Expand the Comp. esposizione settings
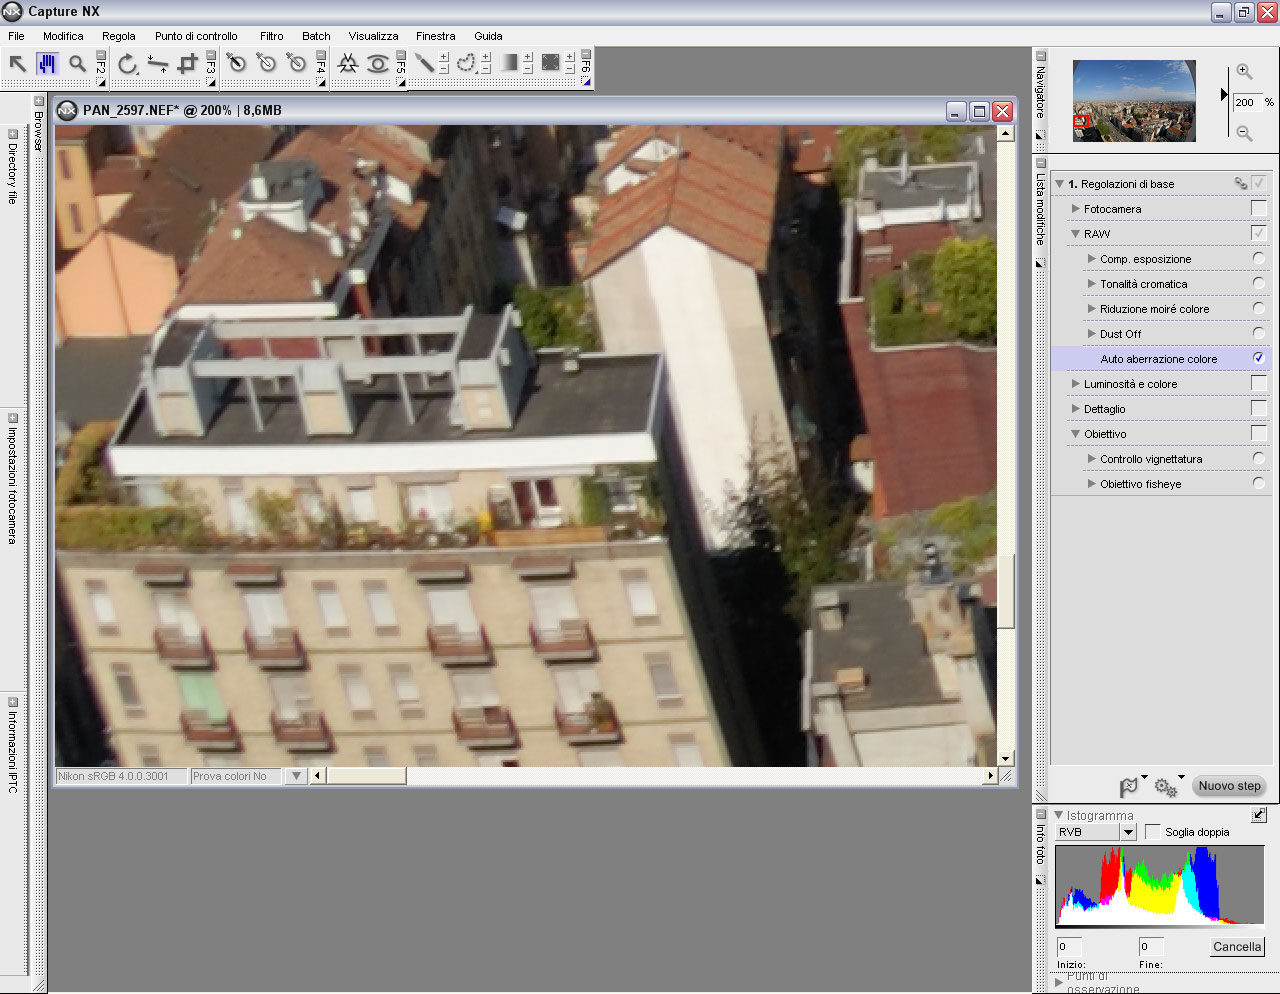The height and width of the screenshot is (994, 1280). pyautogui.click(x=1091, y=259)
